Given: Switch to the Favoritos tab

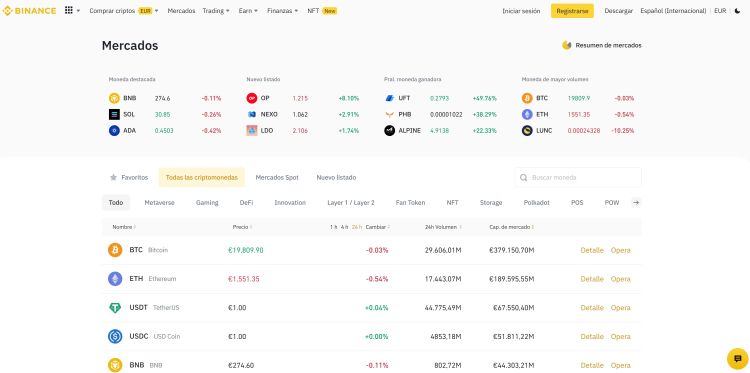Looking at the screenshot, I should coord(129,177).
